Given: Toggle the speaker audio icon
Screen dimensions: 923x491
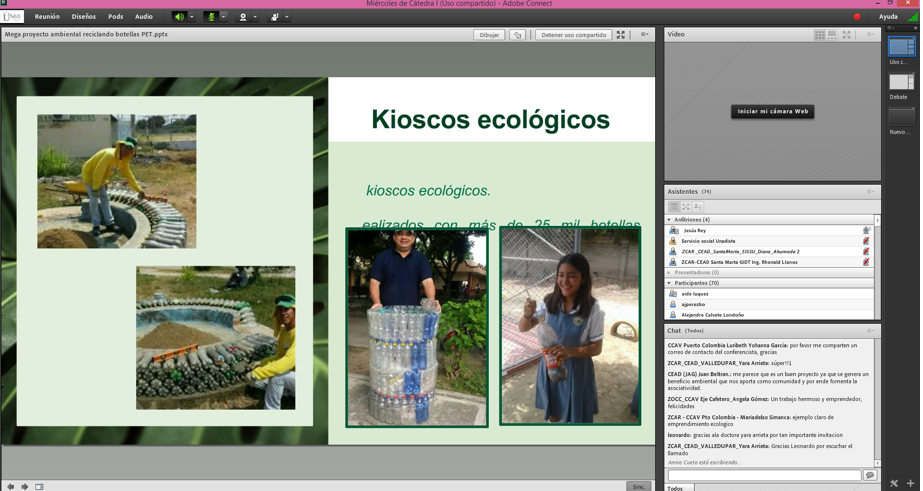Looking at the screenshot, I should pos(180,16).
